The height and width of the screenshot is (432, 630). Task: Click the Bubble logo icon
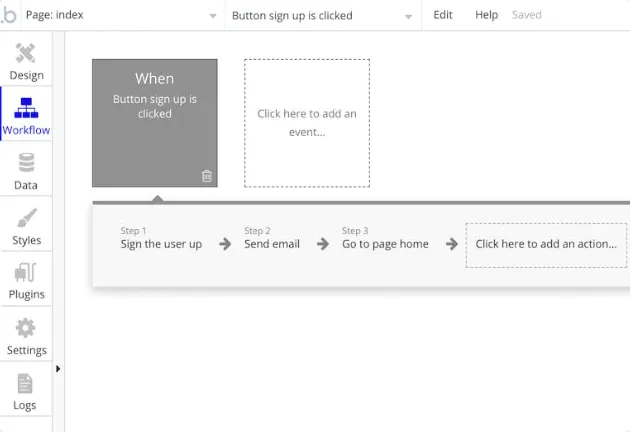click(x=9, y=15)
